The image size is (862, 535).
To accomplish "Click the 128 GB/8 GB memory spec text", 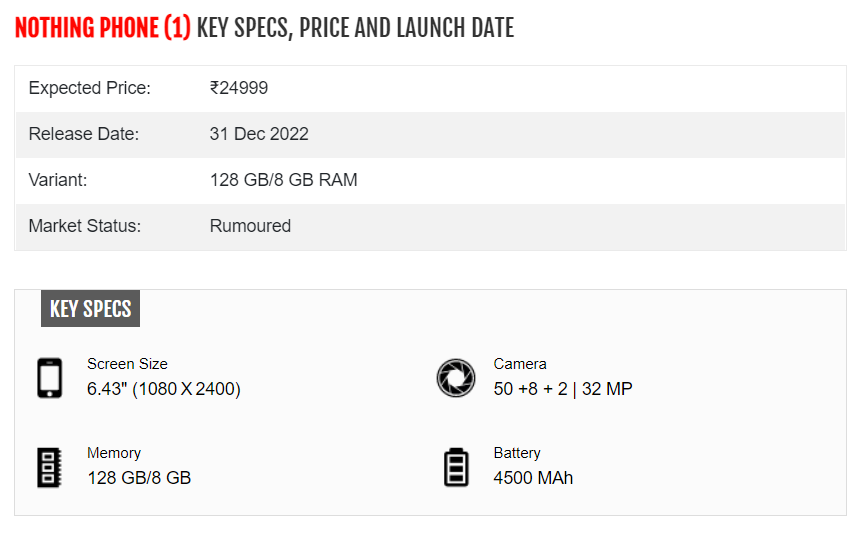I will tap(139, 478).
